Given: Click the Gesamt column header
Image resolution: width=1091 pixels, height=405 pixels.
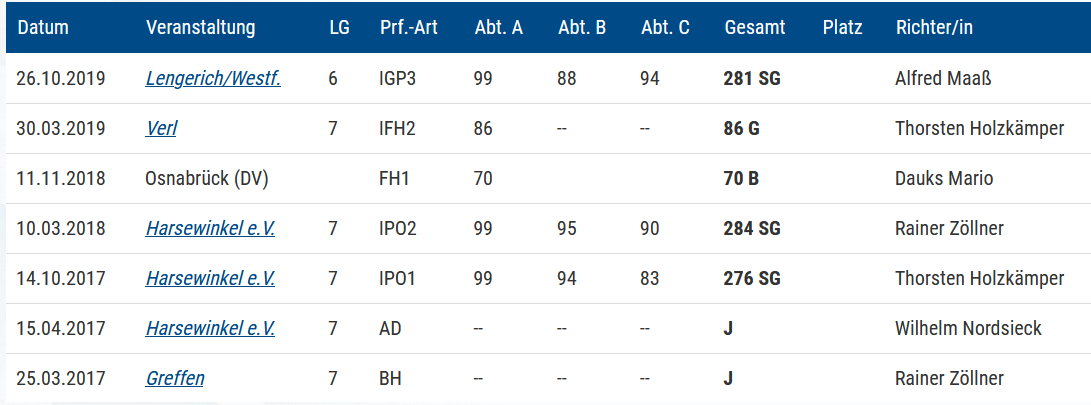Looking at the screenshot, I should click(755, 28).
